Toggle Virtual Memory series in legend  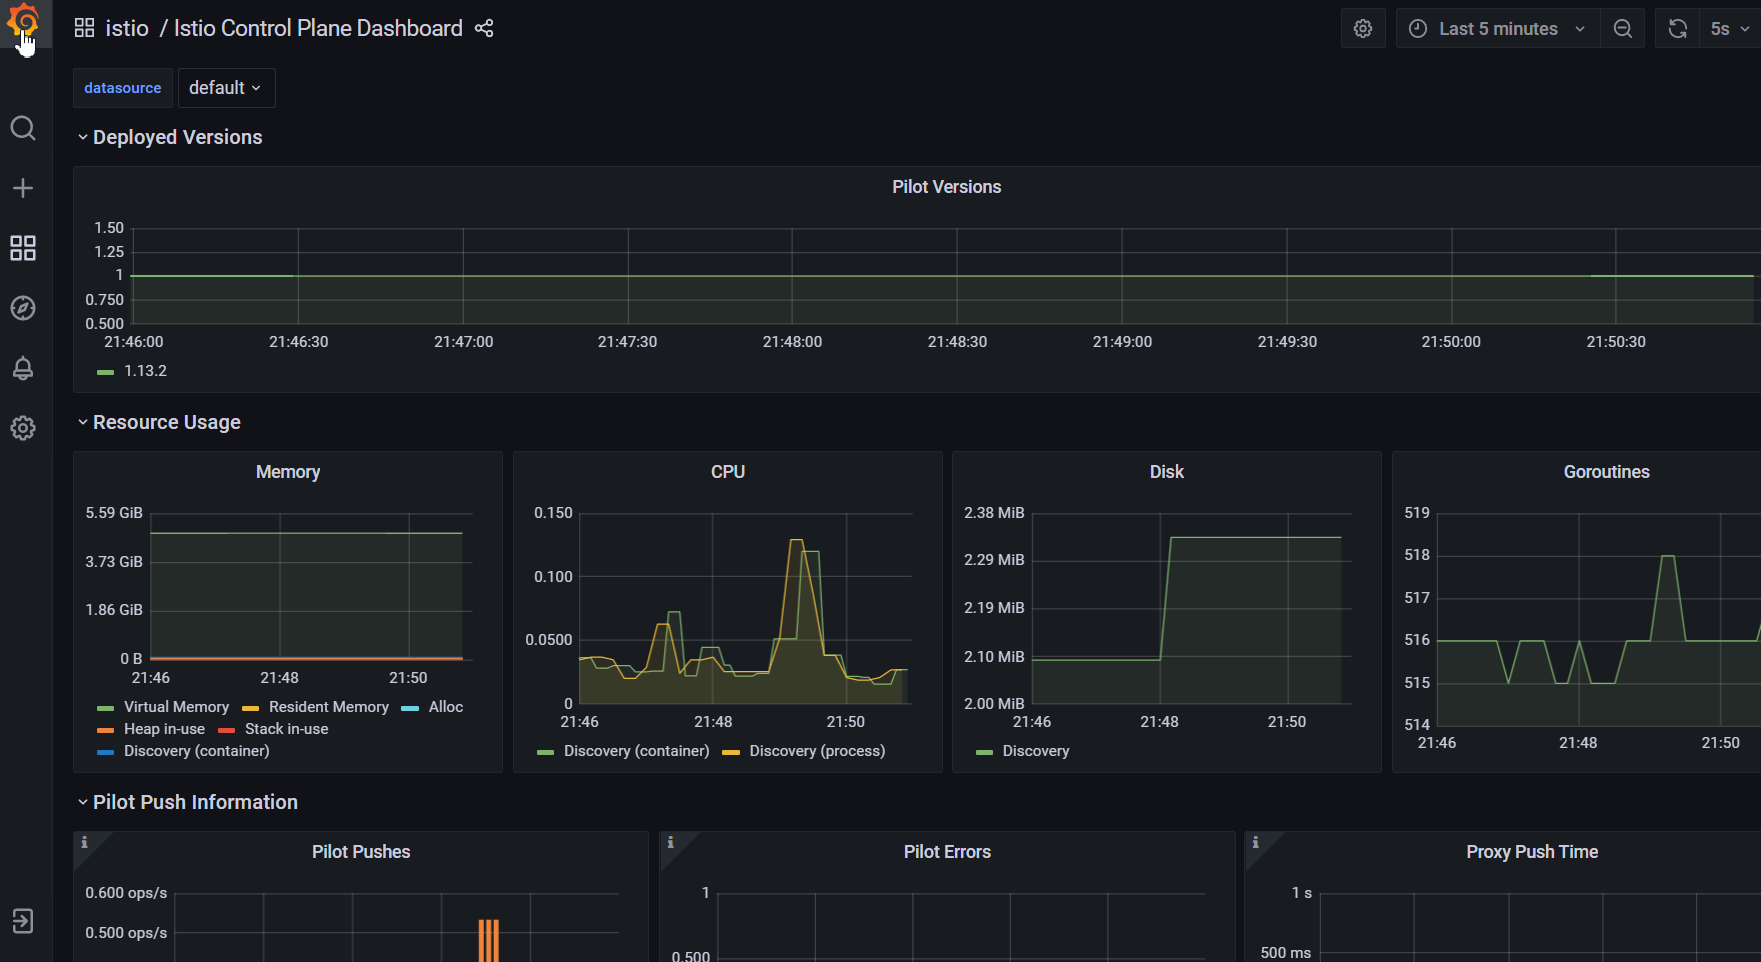(176, 707)
